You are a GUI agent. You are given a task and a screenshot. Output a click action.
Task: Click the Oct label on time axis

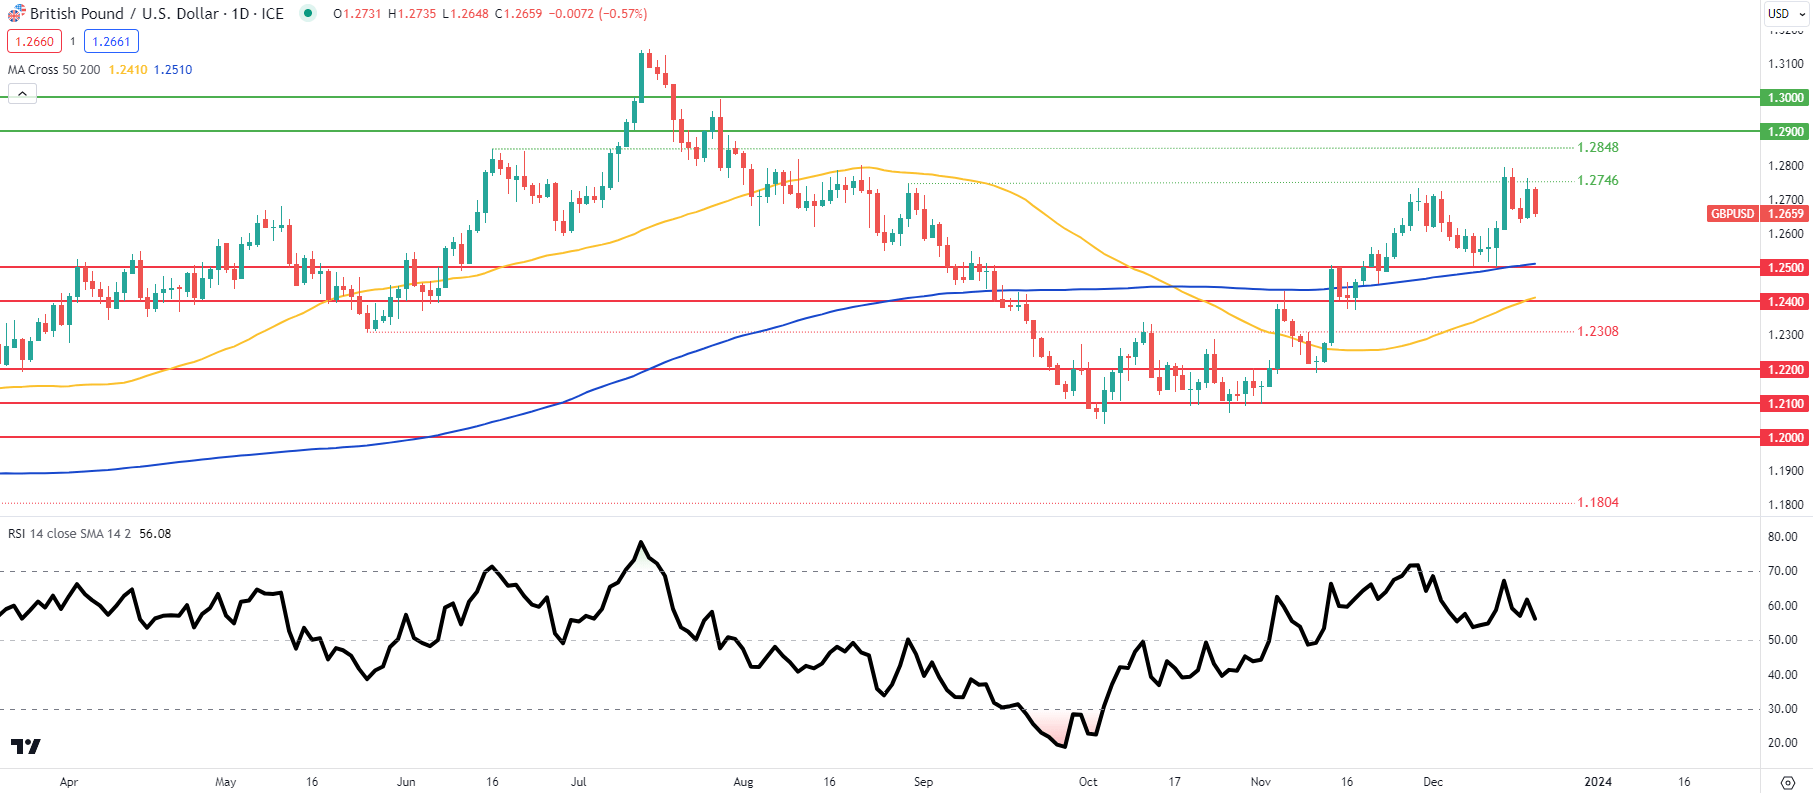click(x=1088, y=782)
